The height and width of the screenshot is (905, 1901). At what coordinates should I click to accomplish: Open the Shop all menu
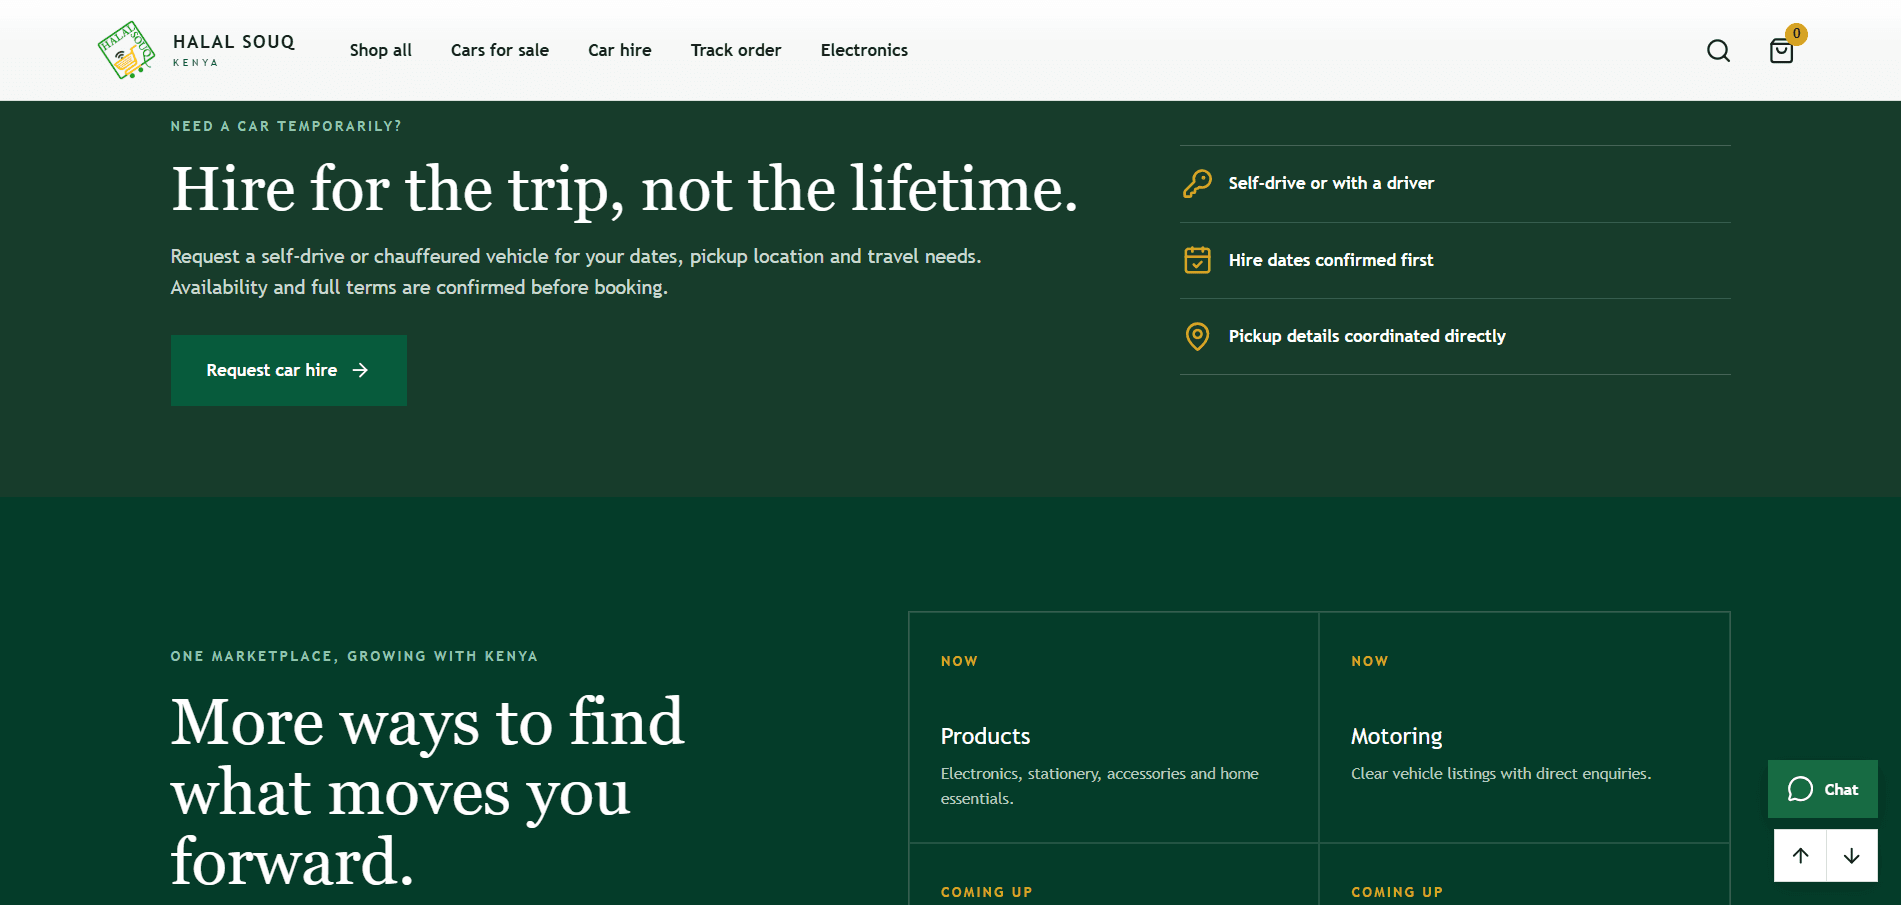pos(381,50)
